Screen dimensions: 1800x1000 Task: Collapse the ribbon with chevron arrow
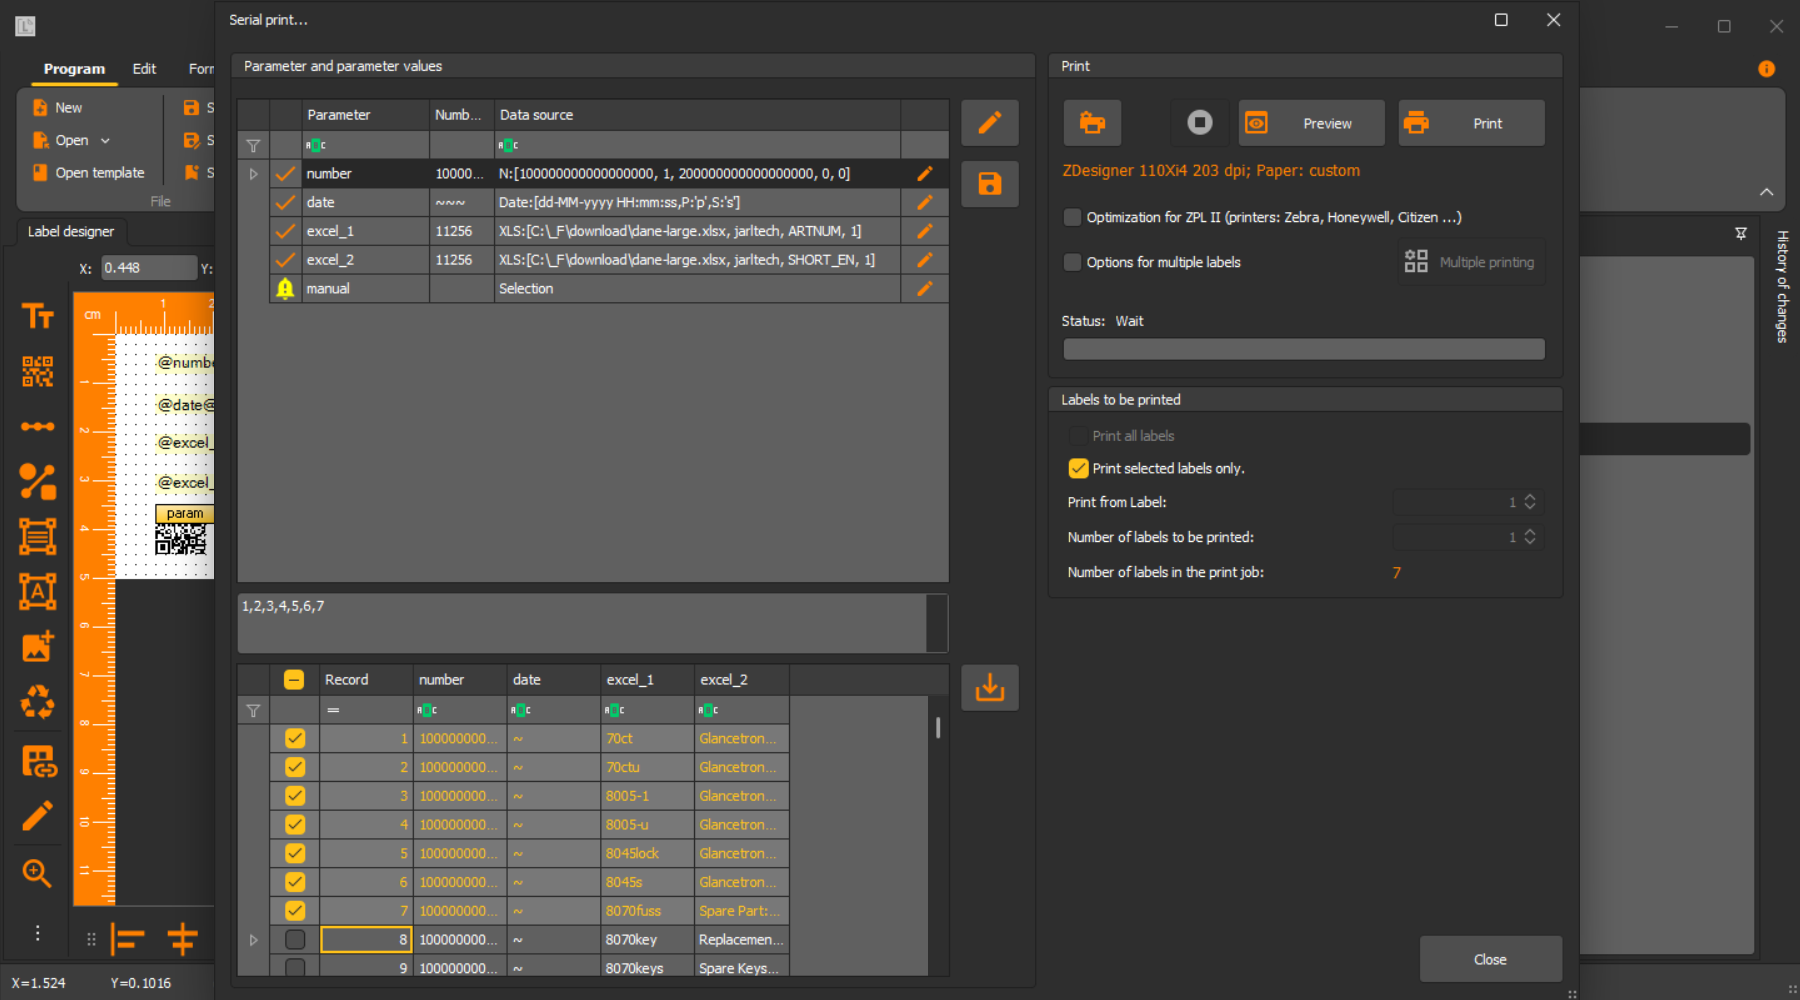tap(1766, 192)
